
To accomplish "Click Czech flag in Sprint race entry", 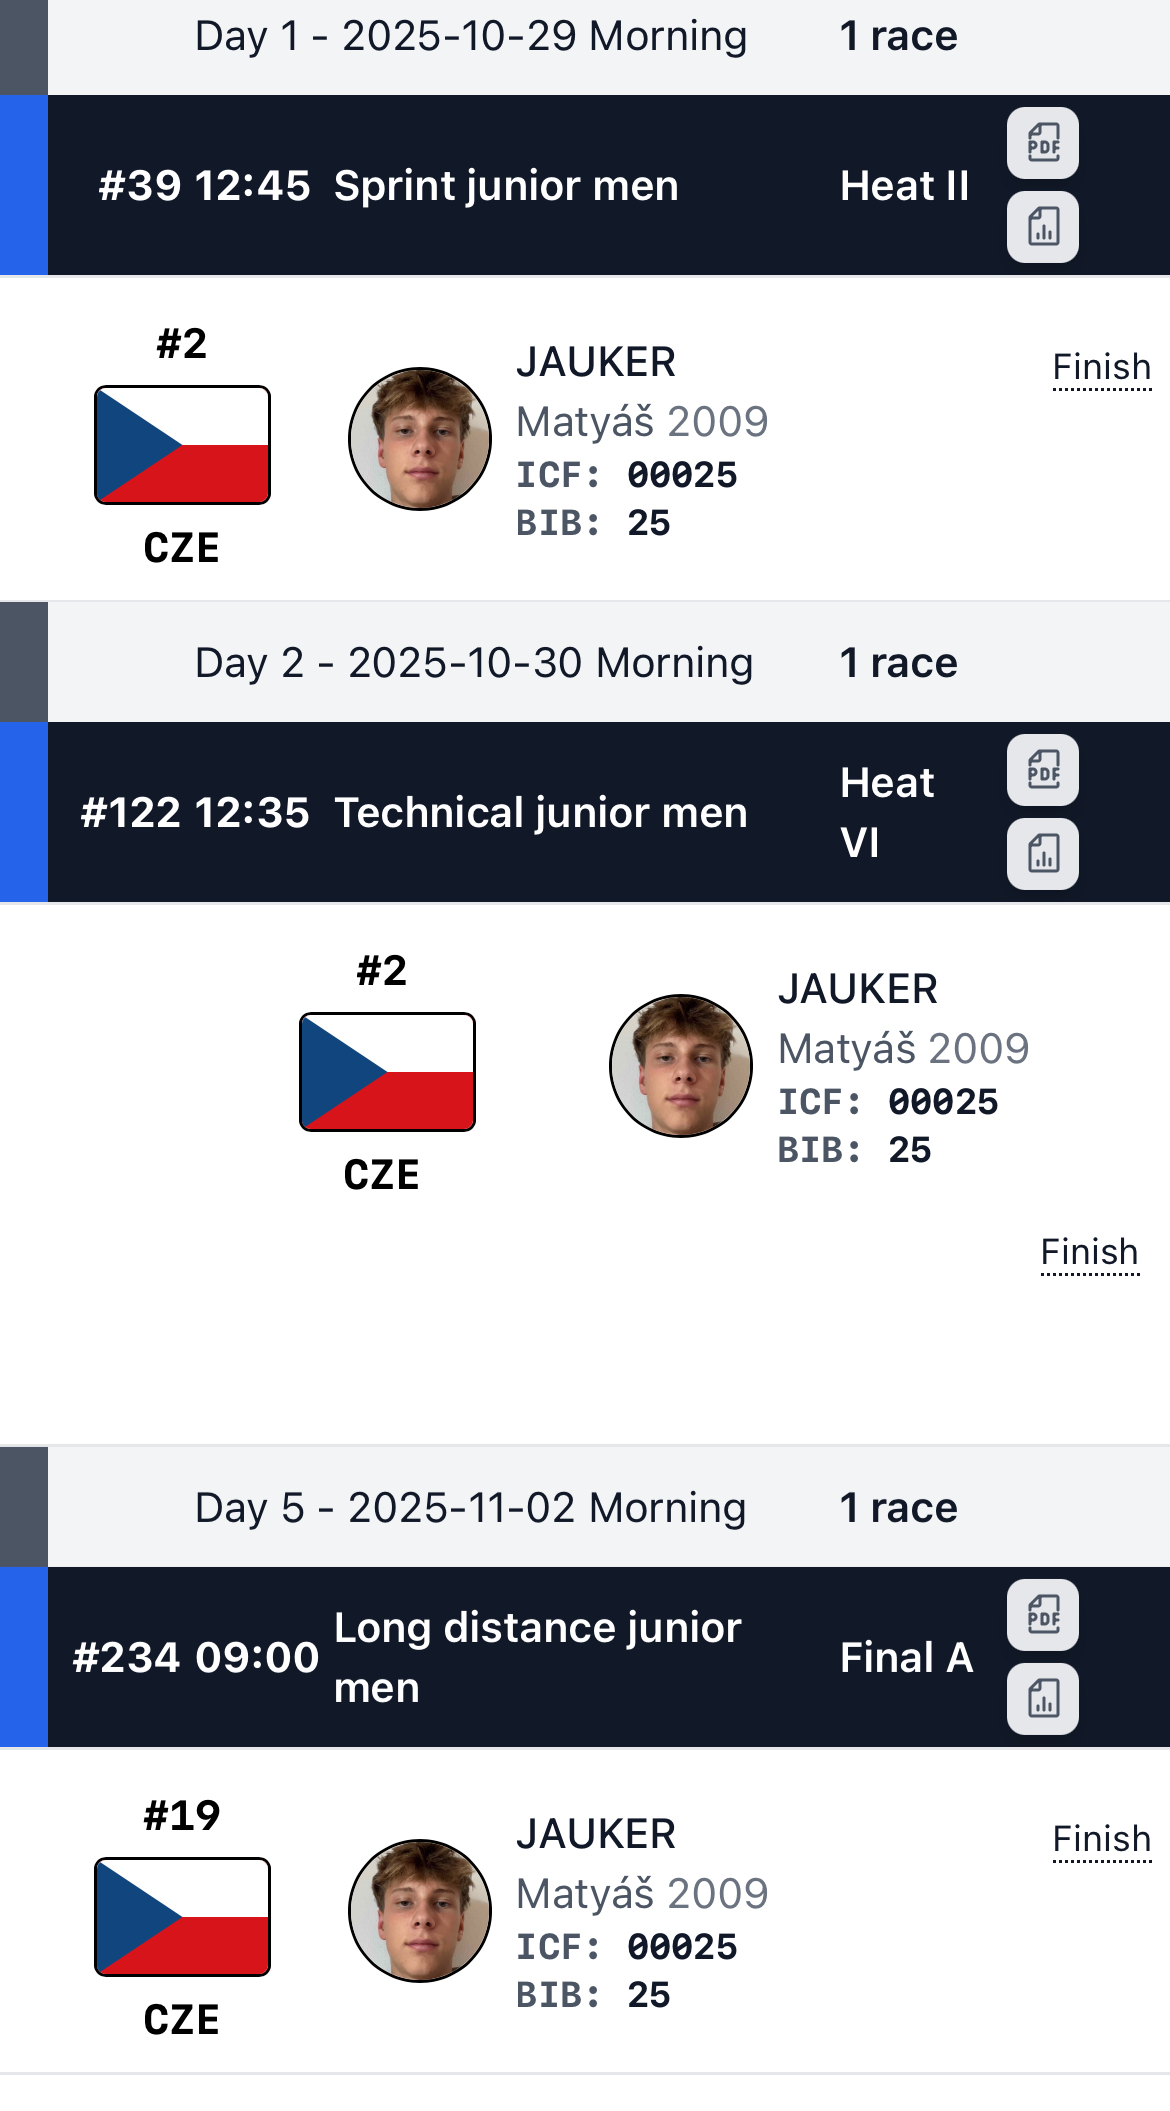I will click(x=182, y=445).
